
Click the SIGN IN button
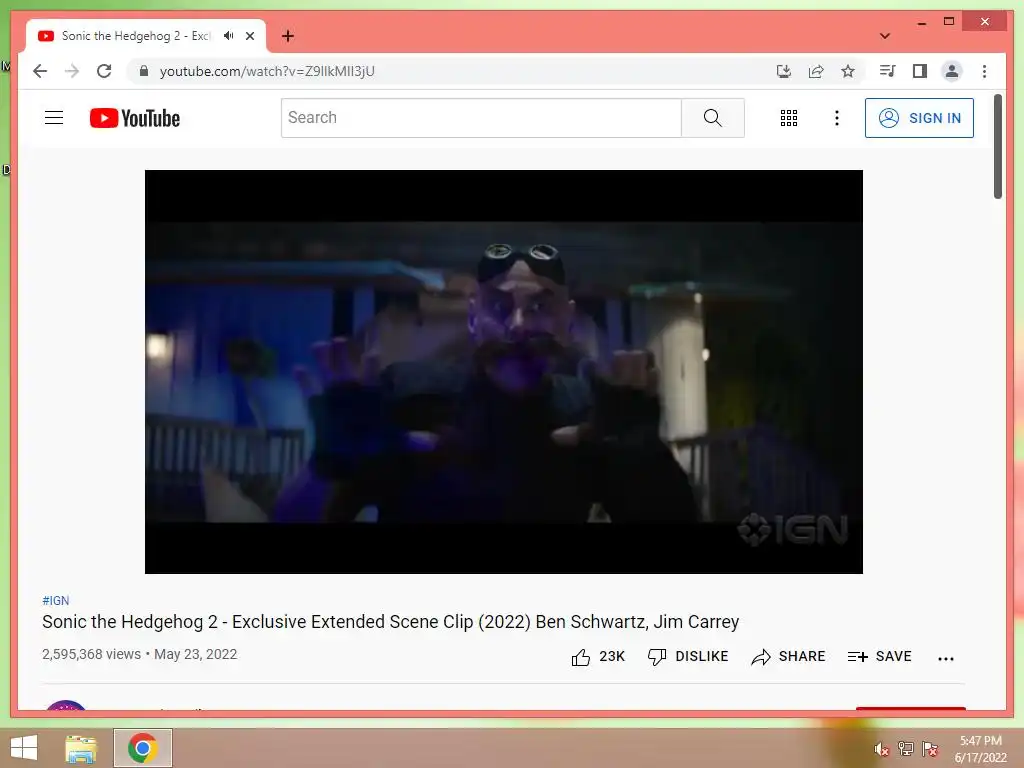coord(919,118)
